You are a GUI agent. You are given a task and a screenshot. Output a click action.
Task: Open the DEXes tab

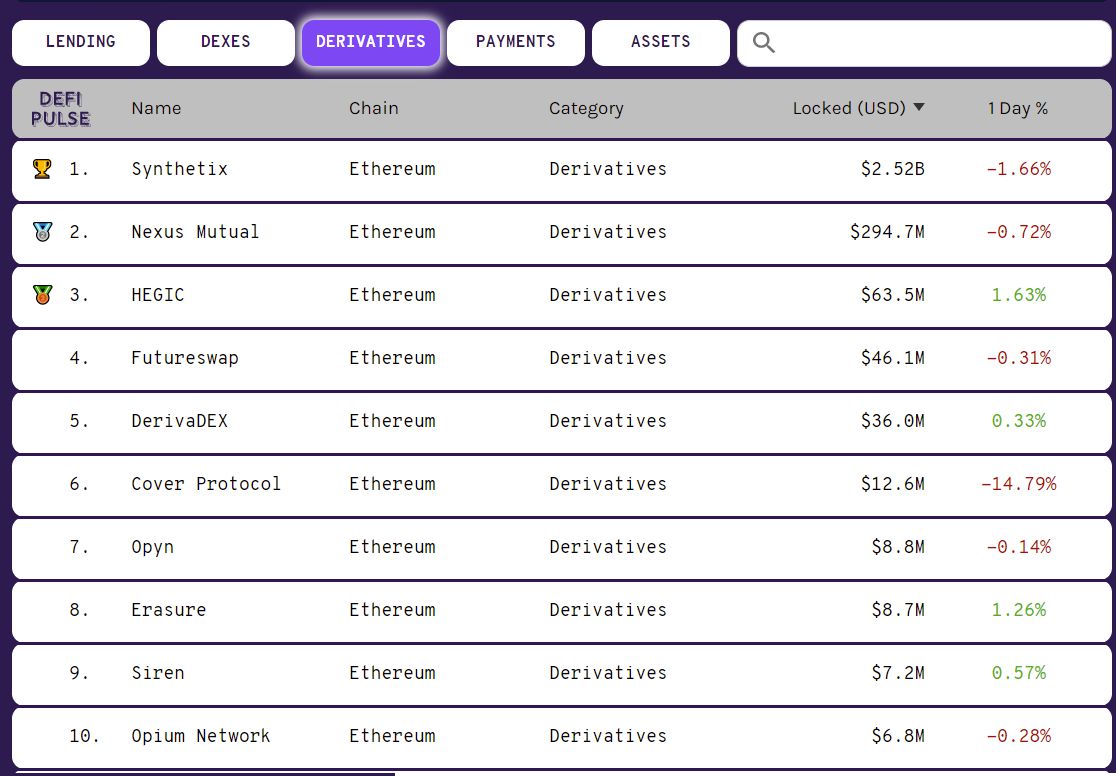(226, 42)
